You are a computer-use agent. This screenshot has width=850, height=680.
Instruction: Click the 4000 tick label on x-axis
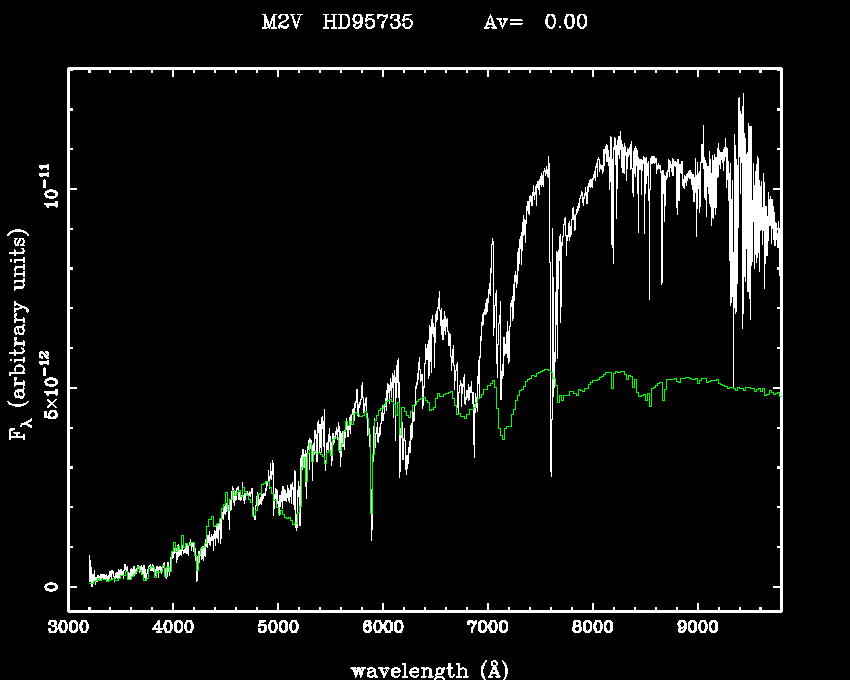point(172,628)
